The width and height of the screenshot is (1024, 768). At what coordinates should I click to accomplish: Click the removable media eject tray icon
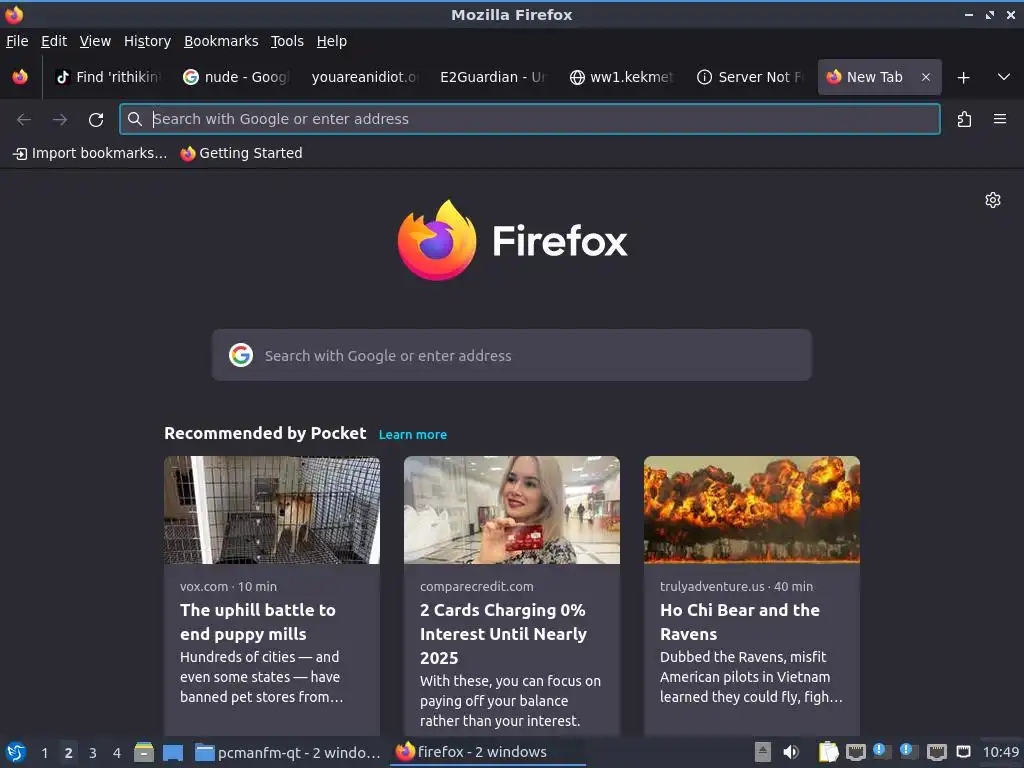coord(763,752)
